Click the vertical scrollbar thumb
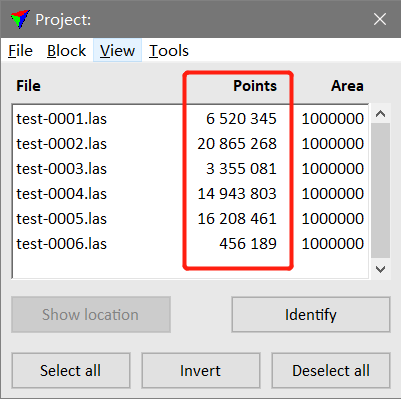This screenshot has width=401, height=399. coord(380,190)
